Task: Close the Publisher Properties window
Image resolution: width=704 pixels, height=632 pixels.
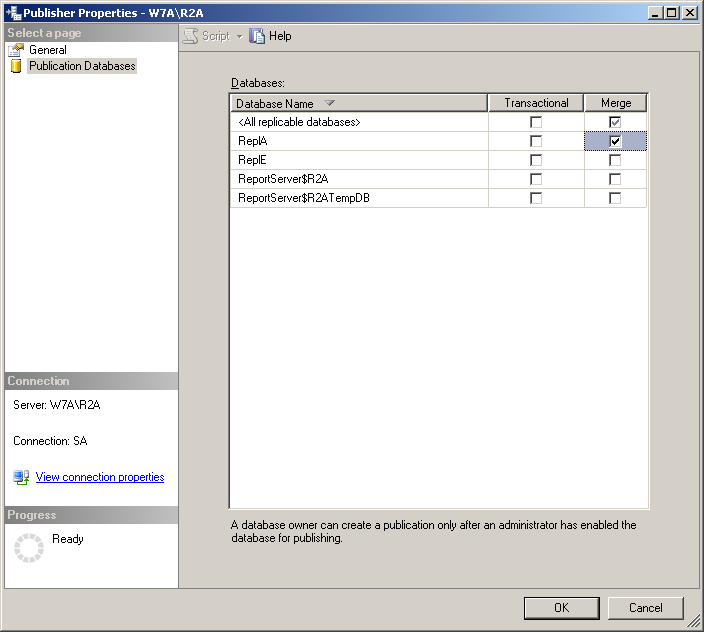Action: click(690, 13)
